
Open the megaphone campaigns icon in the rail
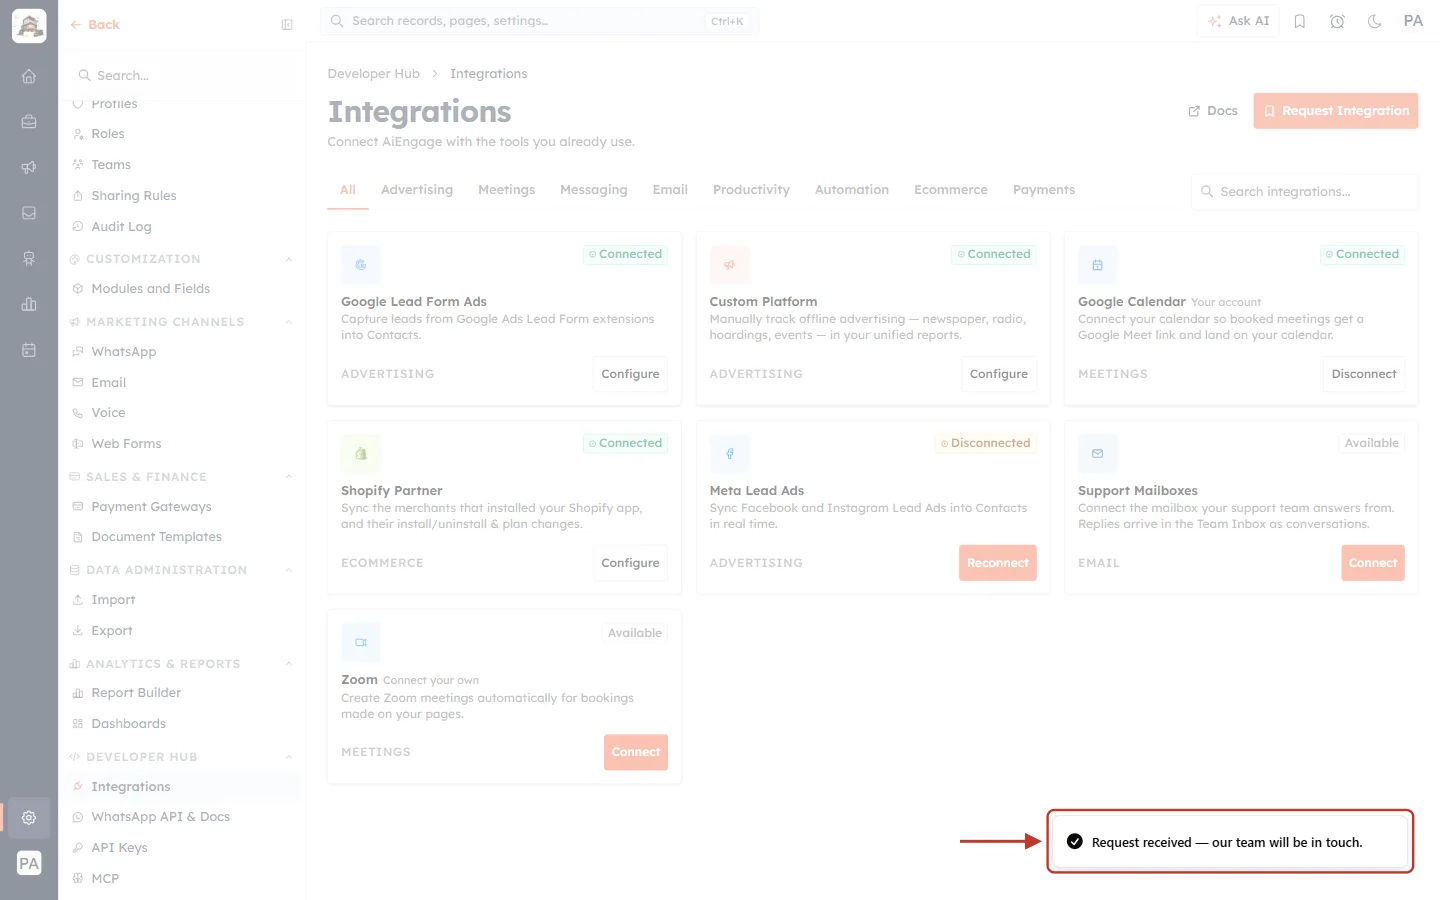click(29, 167)
